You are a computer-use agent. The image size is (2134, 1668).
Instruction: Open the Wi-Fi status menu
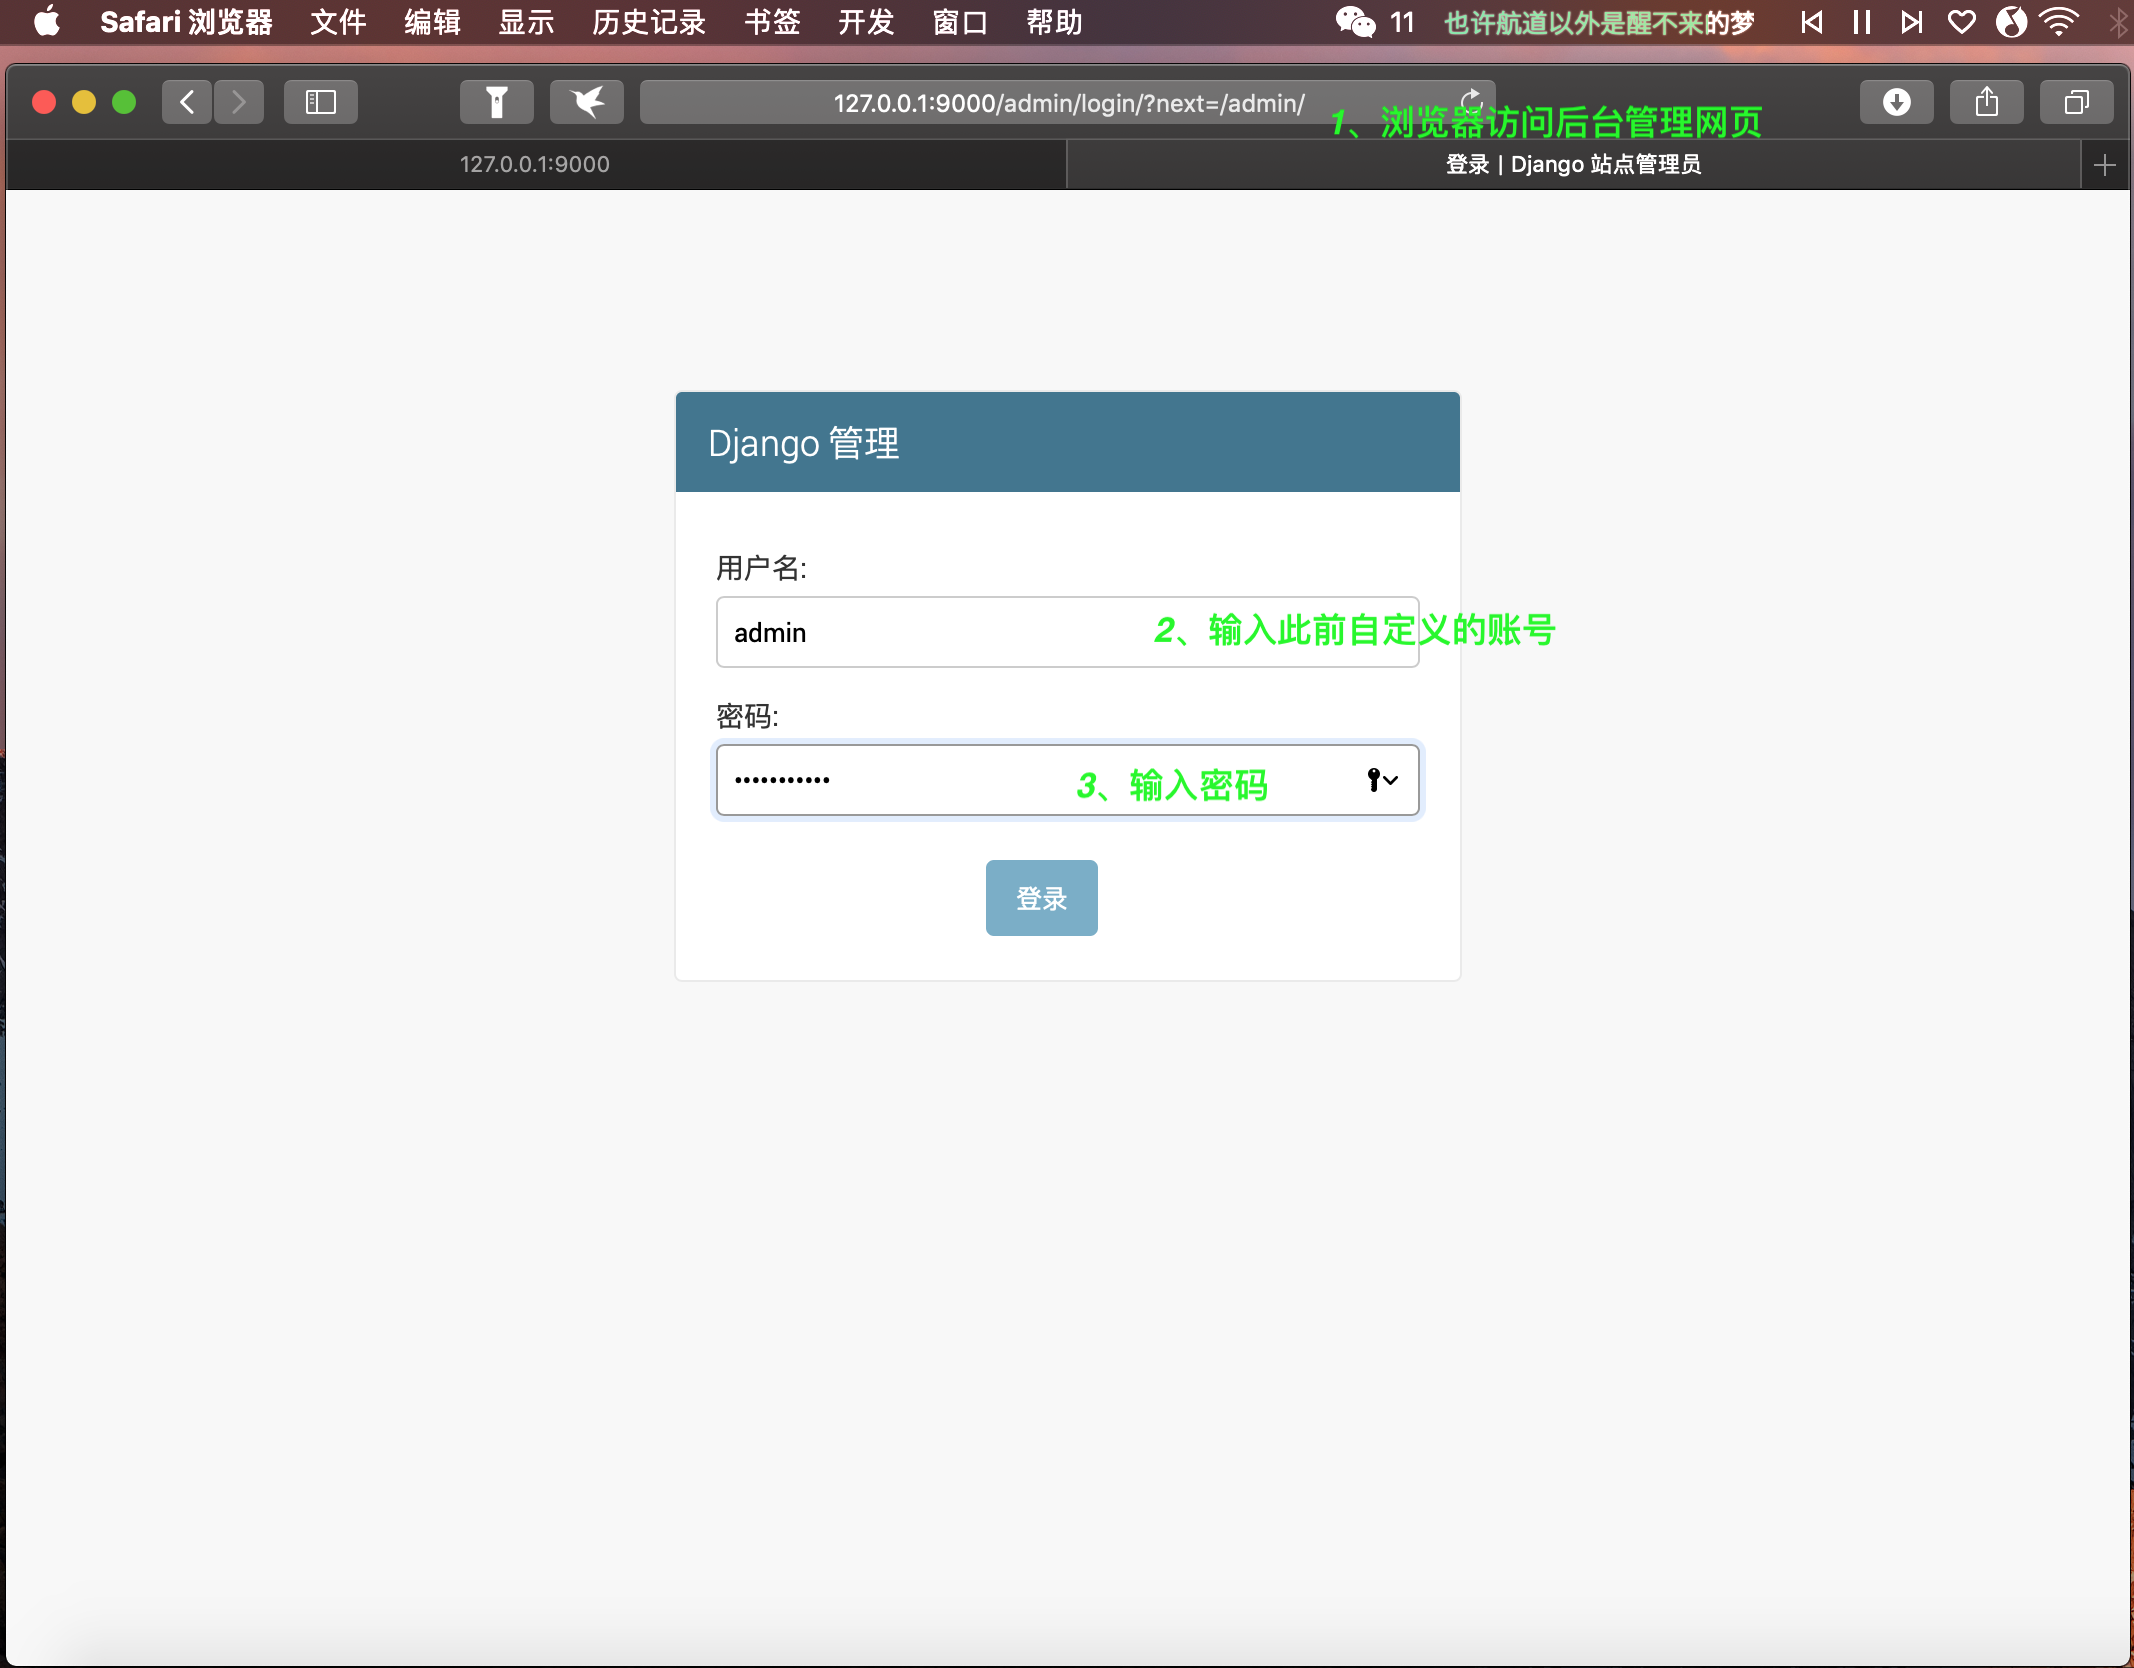pyautogui.click(x=2059, y=22)
